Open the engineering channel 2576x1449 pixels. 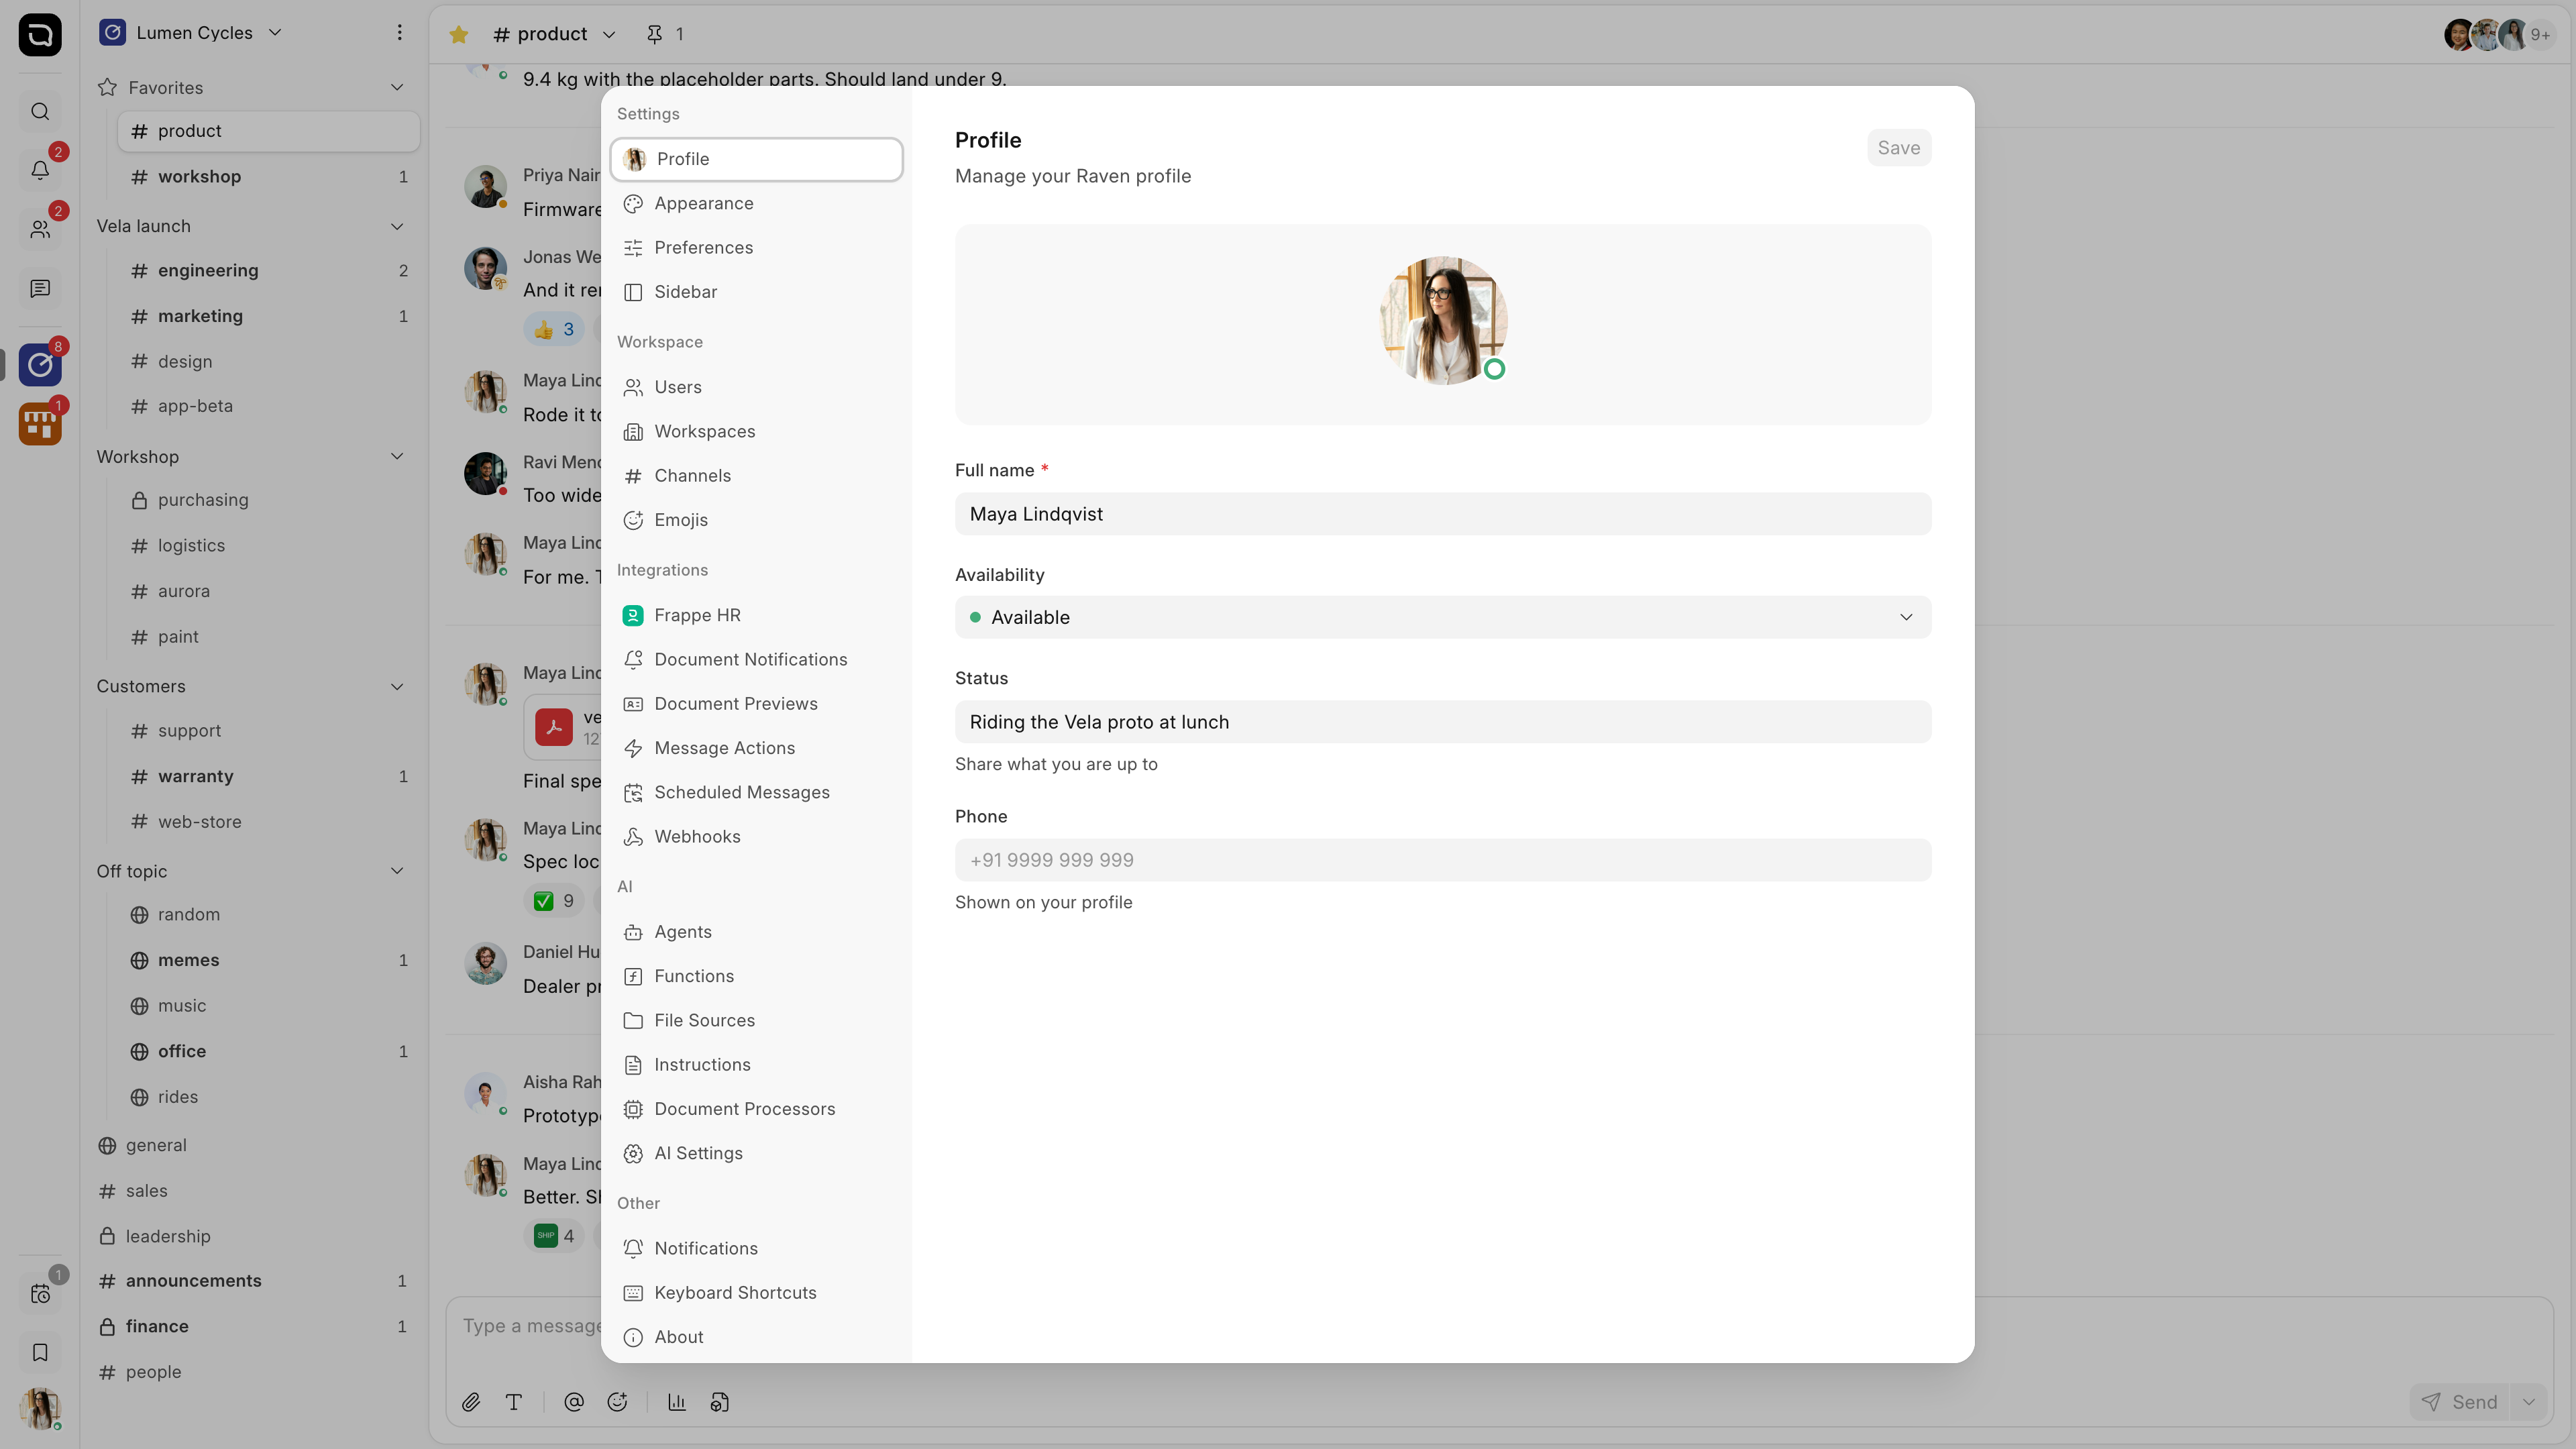tap(268, 270)
